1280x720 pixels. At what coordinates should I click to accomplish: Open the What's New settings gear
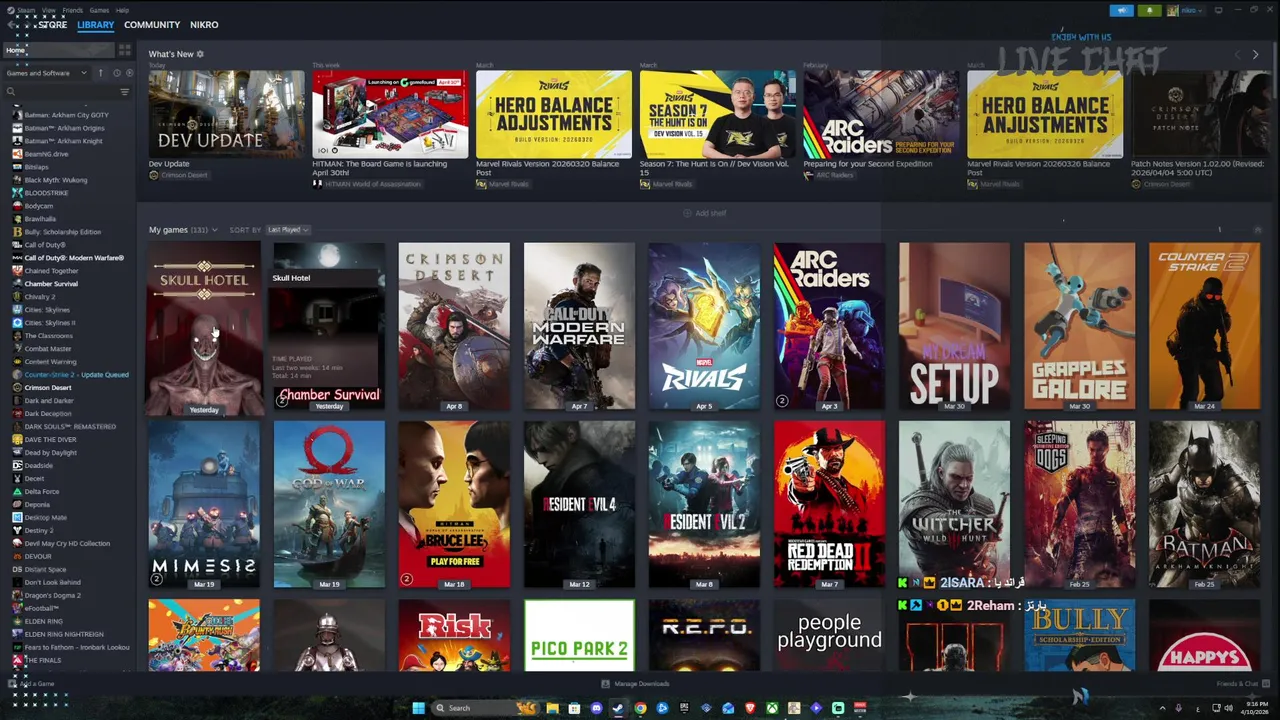[x=200, y=54]
